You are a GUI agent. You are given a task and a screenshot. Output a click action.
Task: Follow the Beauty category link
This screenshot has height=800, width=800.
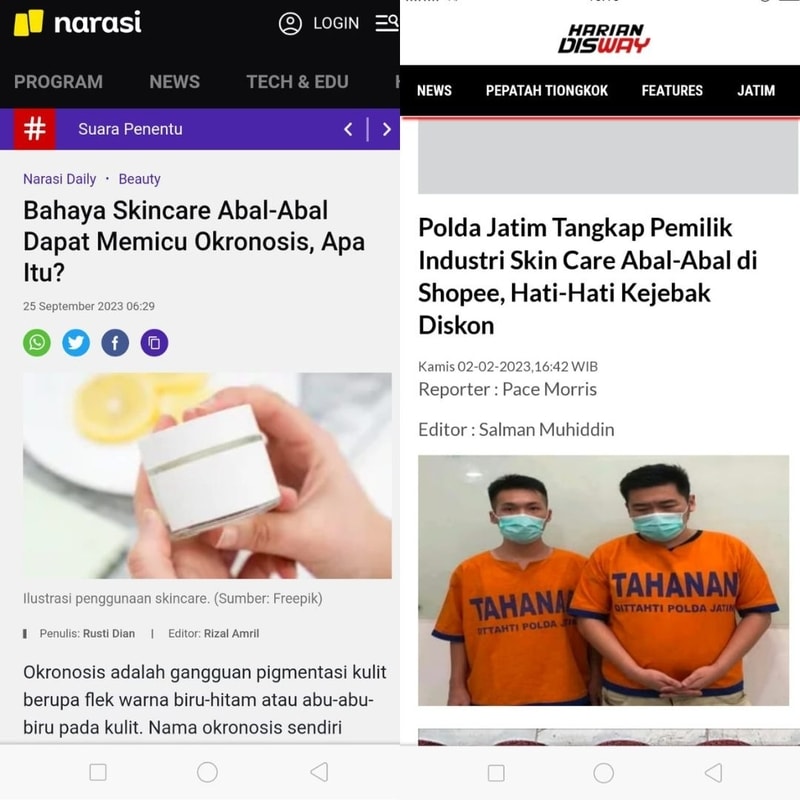pyautogui.click(x=139, y=179)
